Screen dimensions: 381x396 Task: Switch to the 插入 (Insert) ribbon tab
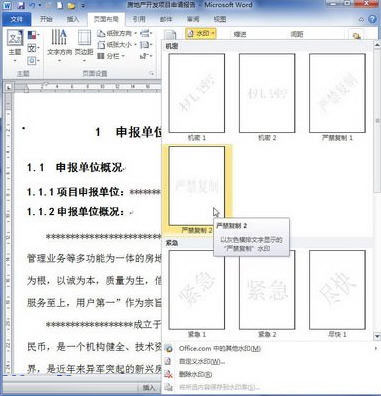click(x=73, y=19)
